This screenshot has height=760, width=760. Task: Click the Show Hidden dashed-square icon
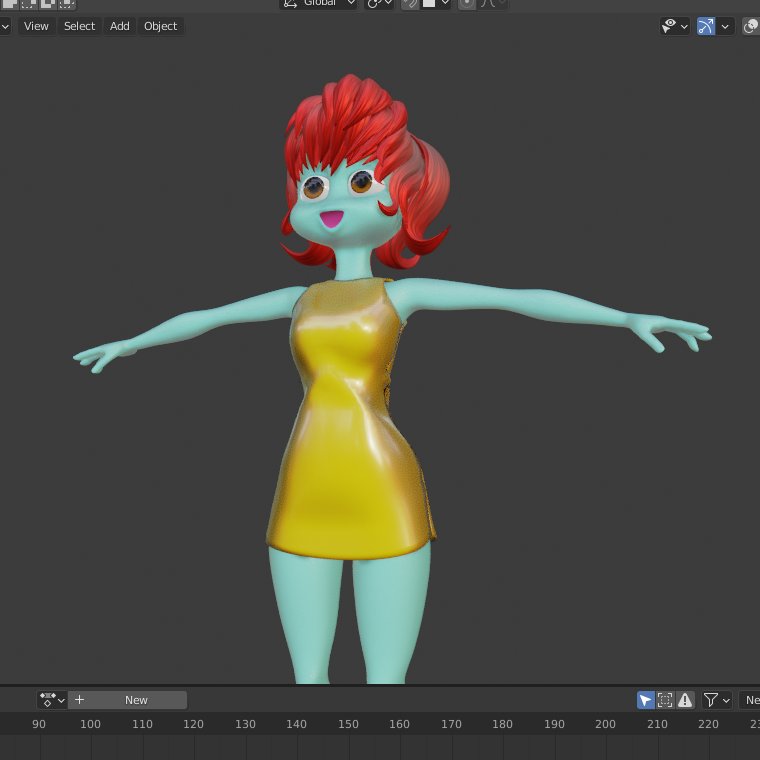click(x=665, y=700)
